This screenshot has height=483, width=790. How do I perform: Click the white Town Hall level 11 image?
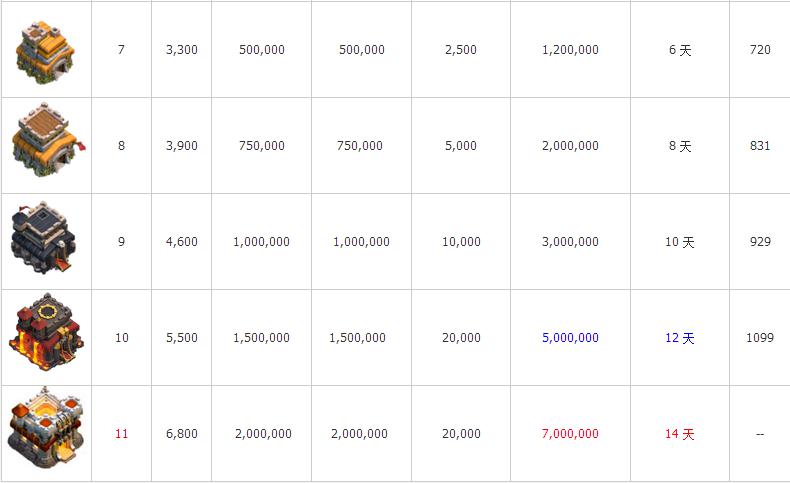[45, 428]
